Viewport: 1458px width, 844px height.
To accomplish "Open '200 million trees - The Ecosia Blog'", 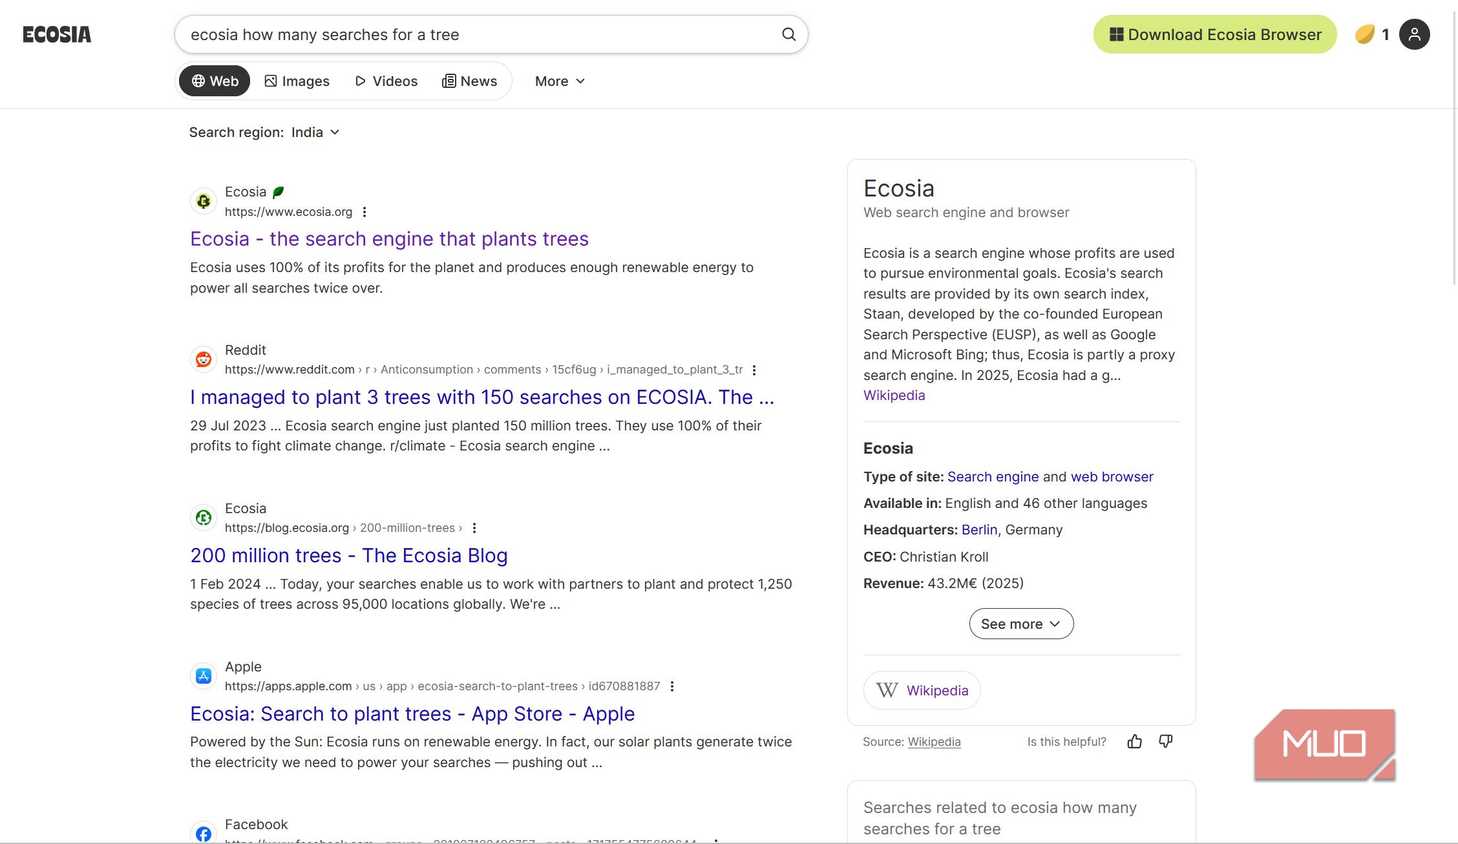I will [x=349, y=555].
